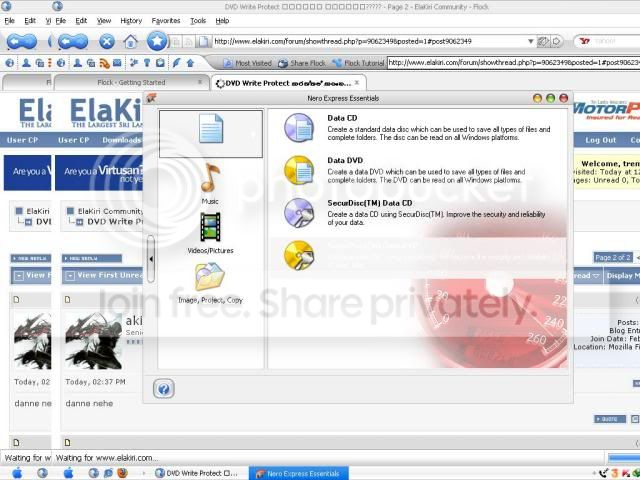The height and width of the screenshot is (480, 640).
Task: Collapse the Nero side panel arrow
Action: [151, 259]
